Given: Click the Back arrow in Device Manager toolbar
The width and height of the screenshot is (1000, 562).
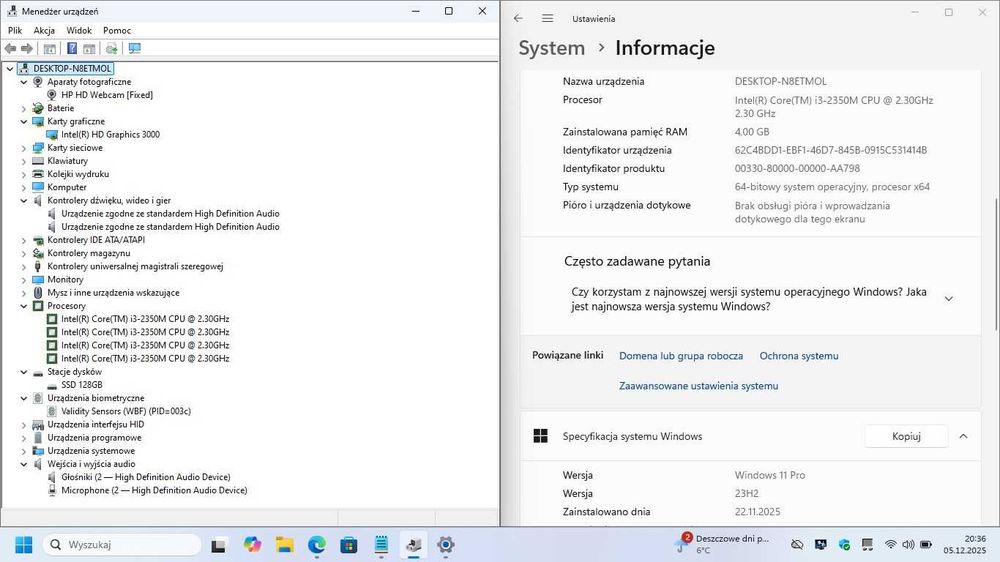Looking at the screenshot, I should coord(10,48).
